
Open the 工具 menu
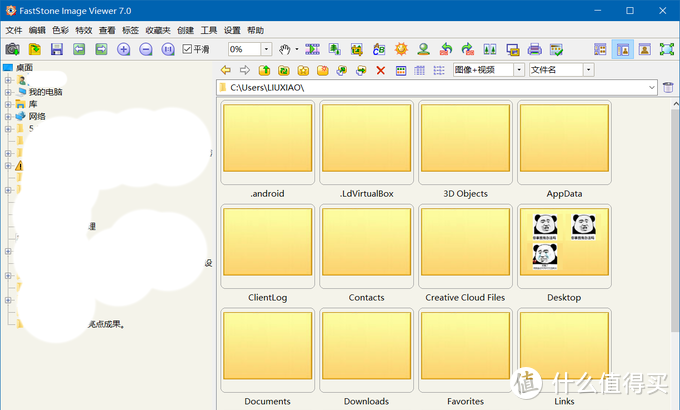pos(209,30)
